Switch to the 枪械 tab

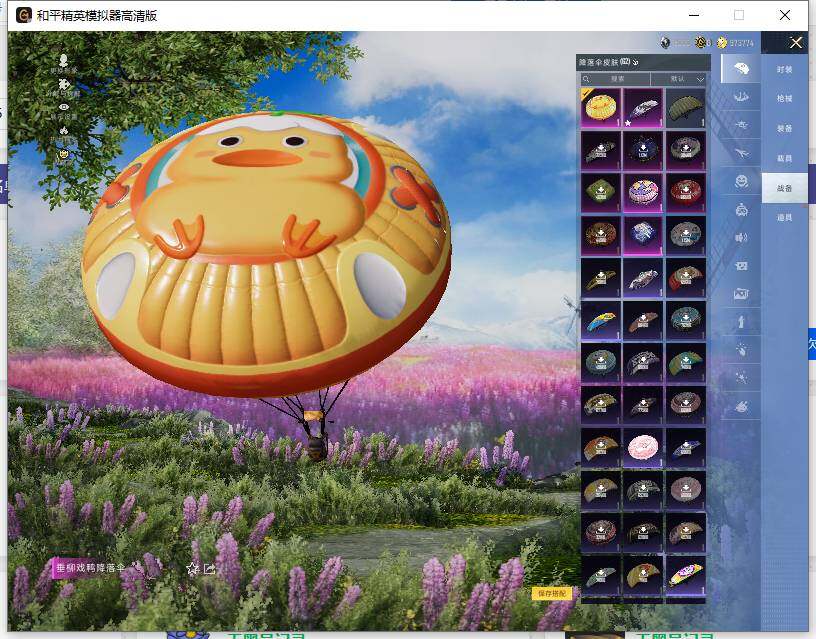[784, 99]
